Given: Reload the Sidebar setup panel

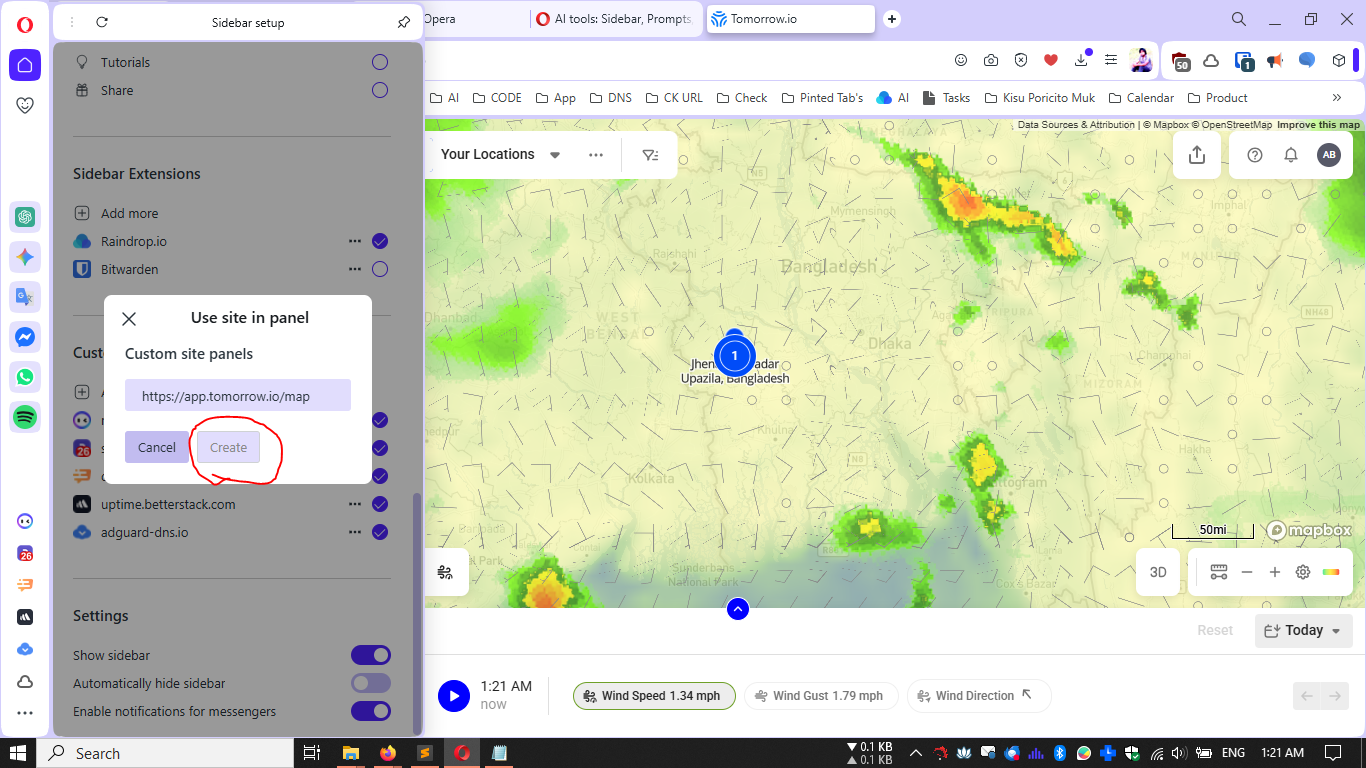Looking at the screenshot, I should tap(102, 22).
